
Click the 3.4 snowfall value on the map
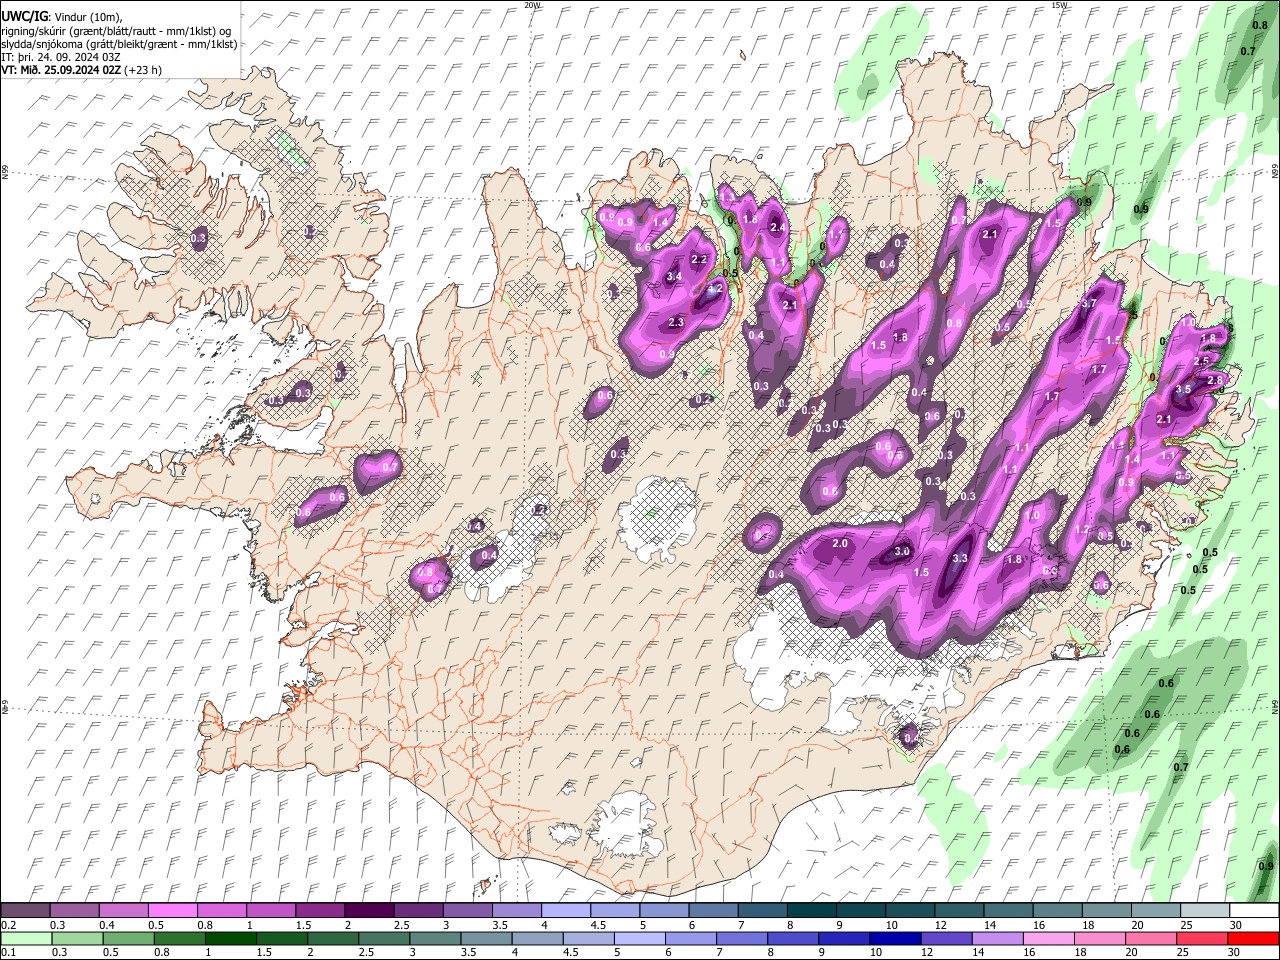(674, 276)
